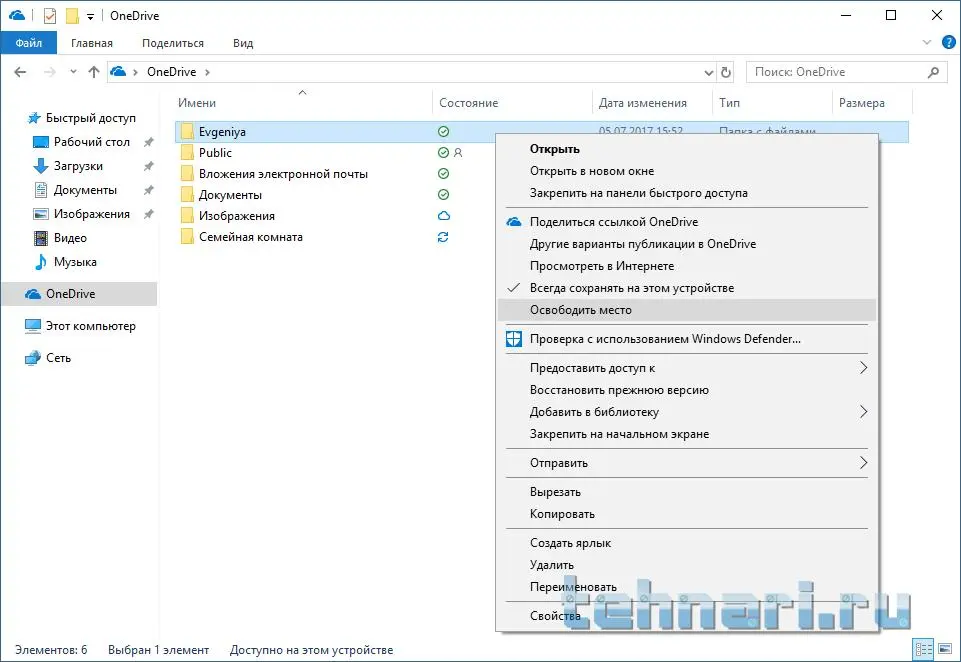Switch to details view in status bar
The width and height of the screenshot is (961, 662).
click(922, 650)
